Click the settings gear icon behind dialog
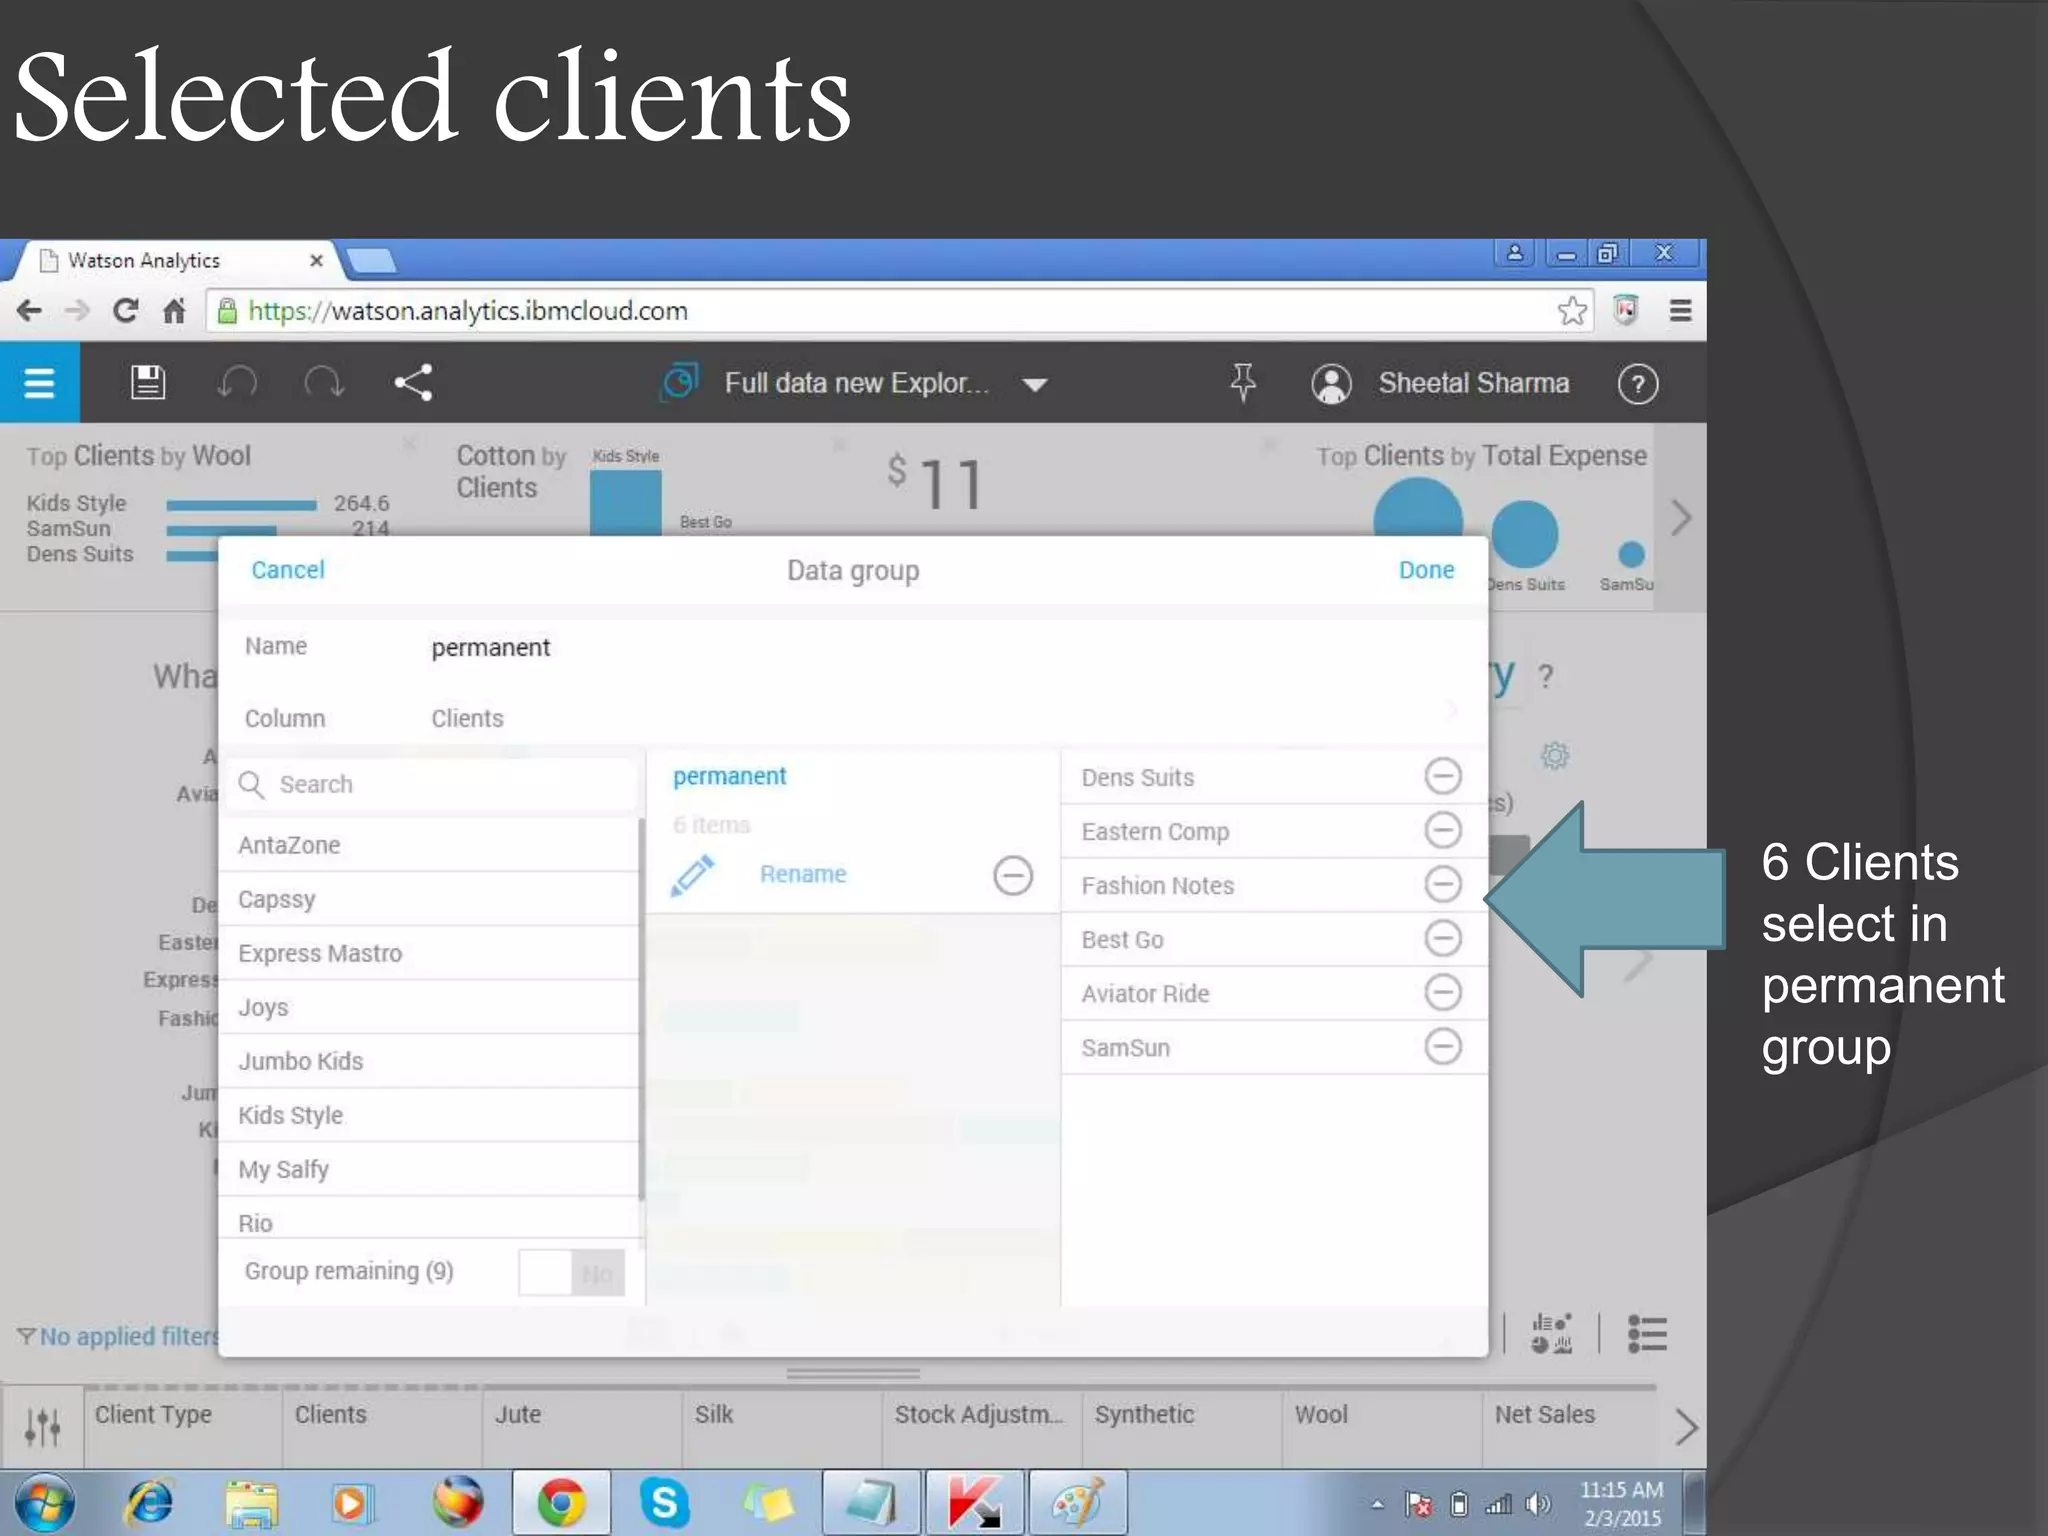The image size is (2048, 1536). 1554,755
